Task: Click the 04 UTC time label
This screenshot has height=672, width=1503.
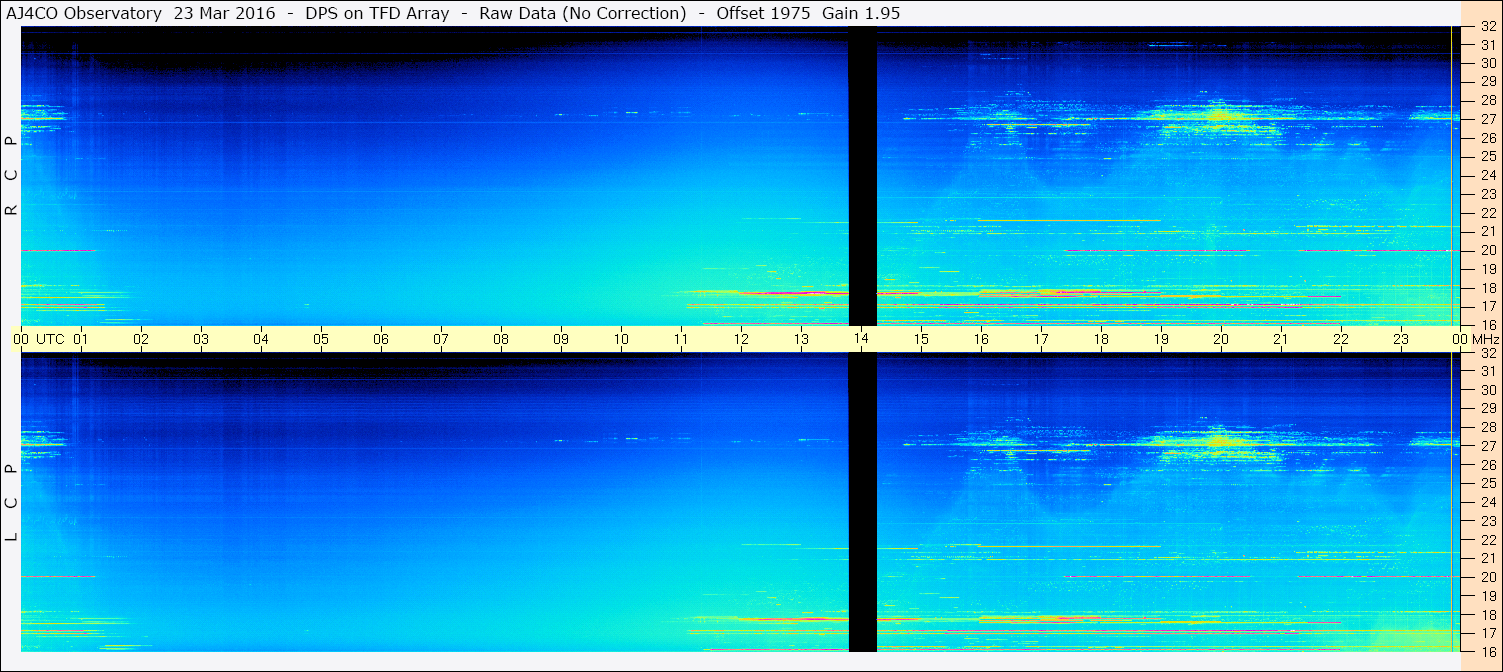Action: [261, 339]
